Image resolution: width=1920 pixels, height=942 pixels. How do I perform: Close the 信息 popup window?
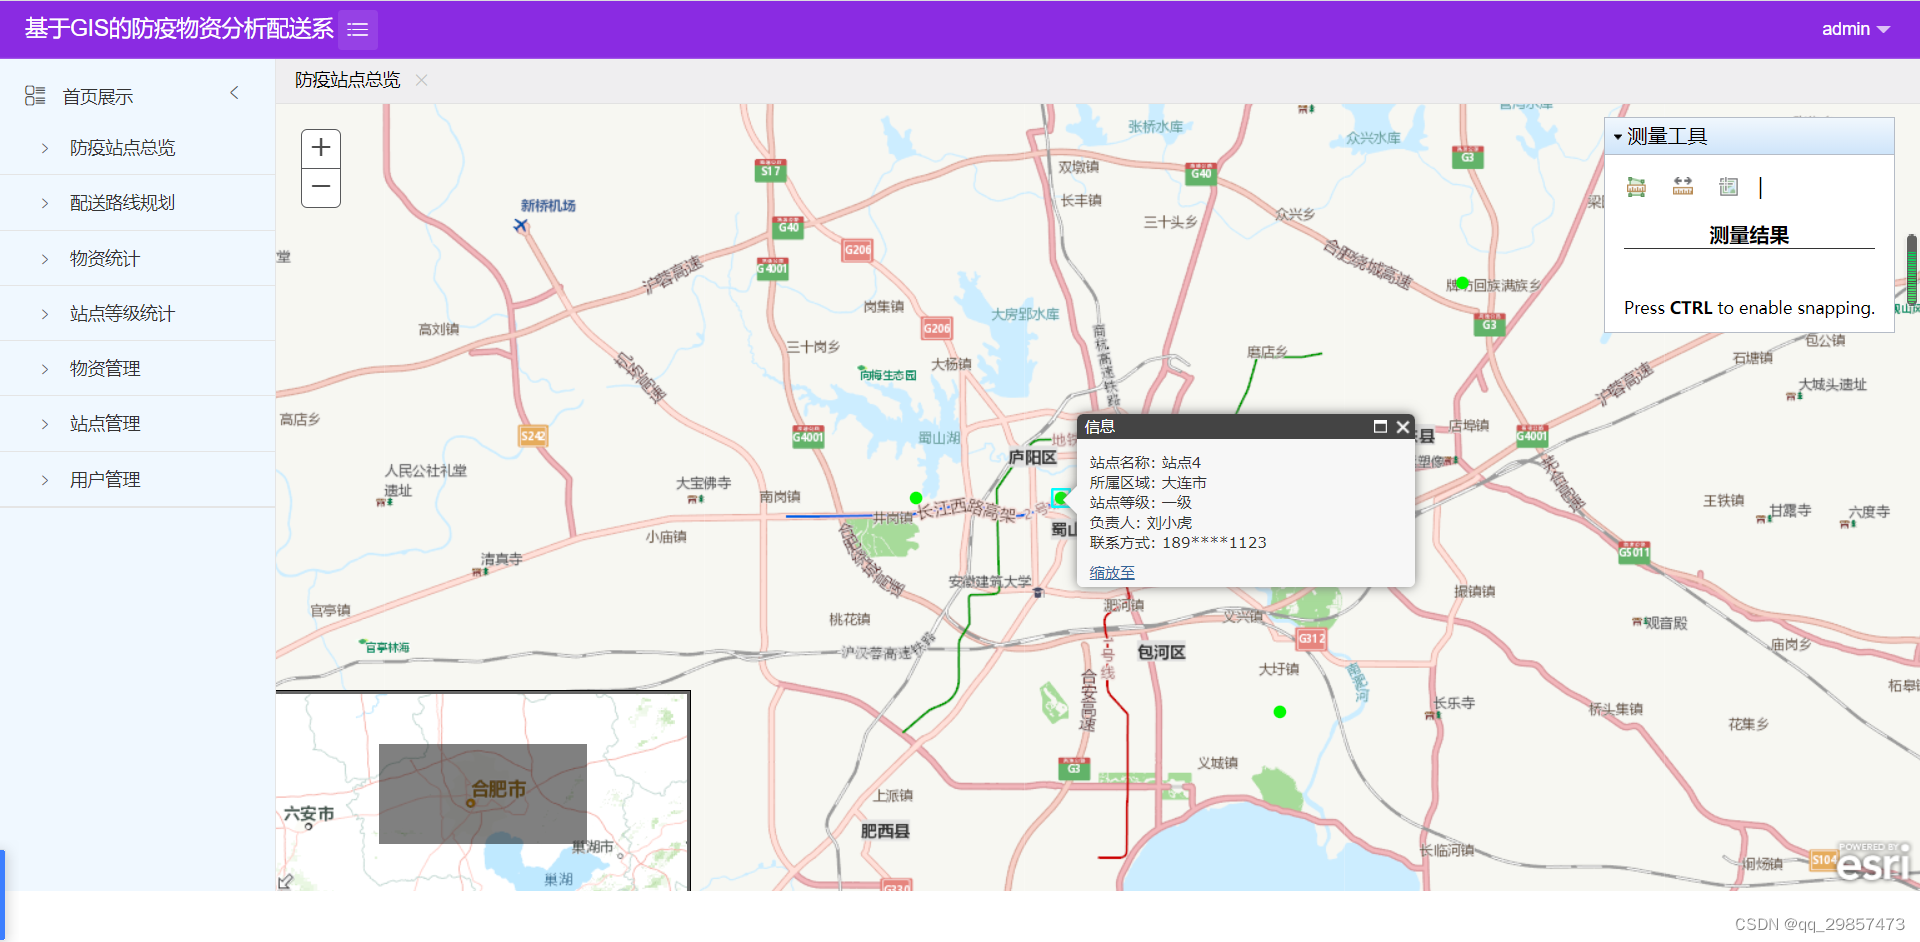1403,426
